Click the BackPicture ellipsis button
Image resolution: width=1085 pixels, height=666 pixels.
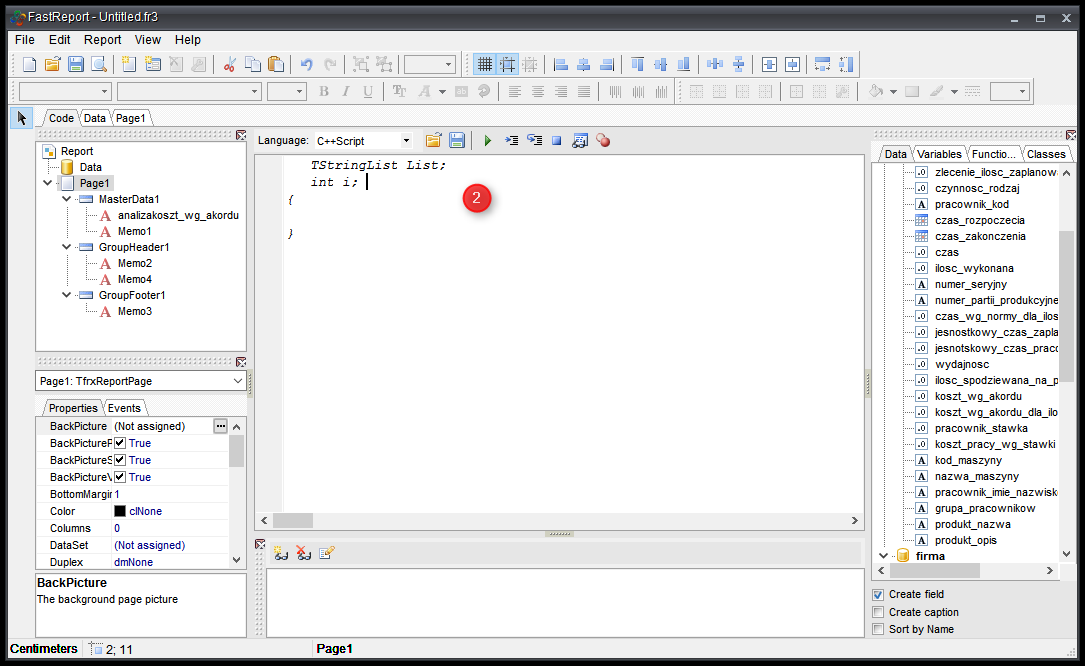(220, 426)
